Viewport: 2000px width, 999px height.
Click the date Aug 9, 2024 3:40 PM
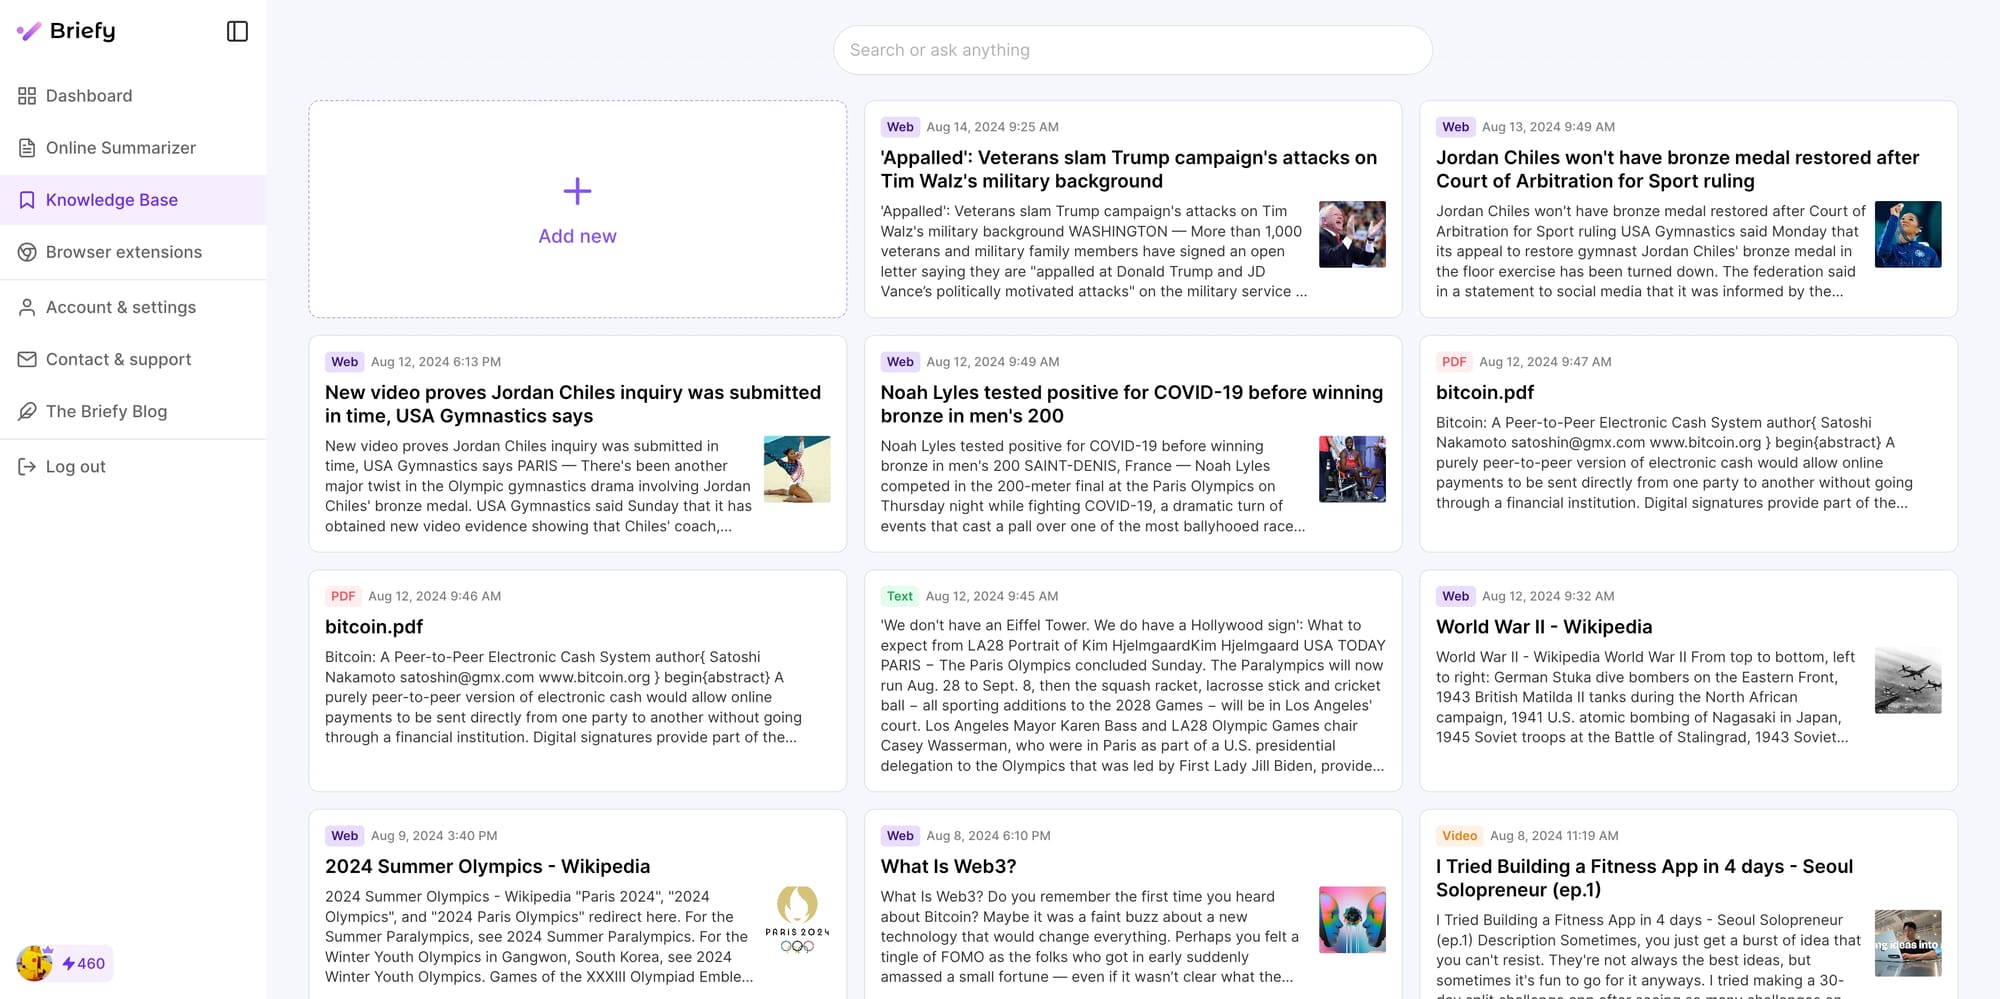434,836
